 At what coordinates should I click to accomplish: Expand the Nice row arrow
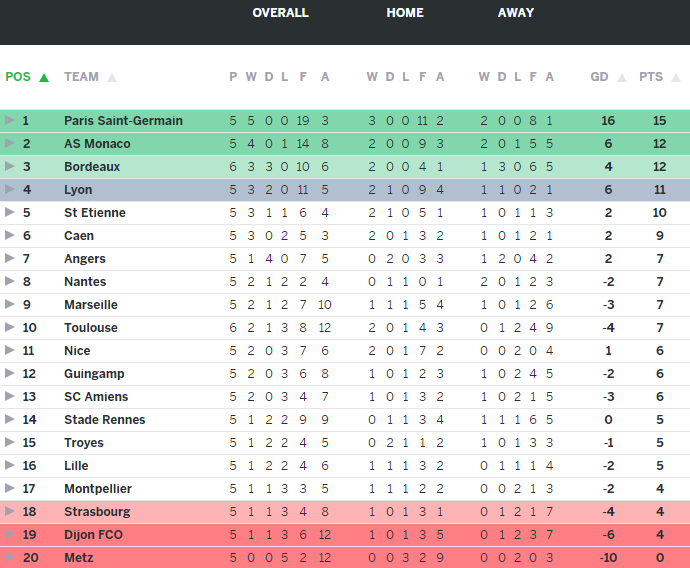10,350
